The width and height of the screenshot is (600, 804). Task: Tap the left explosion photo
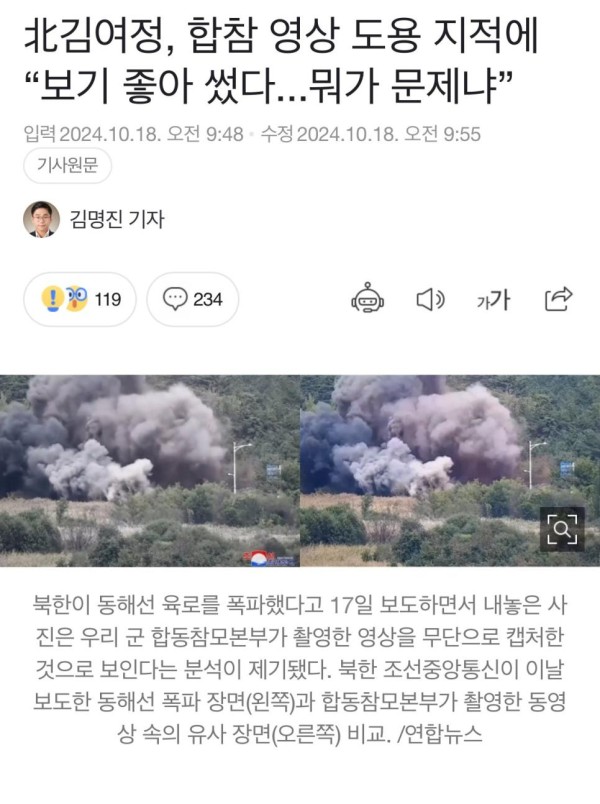click(x=150, y=471)
